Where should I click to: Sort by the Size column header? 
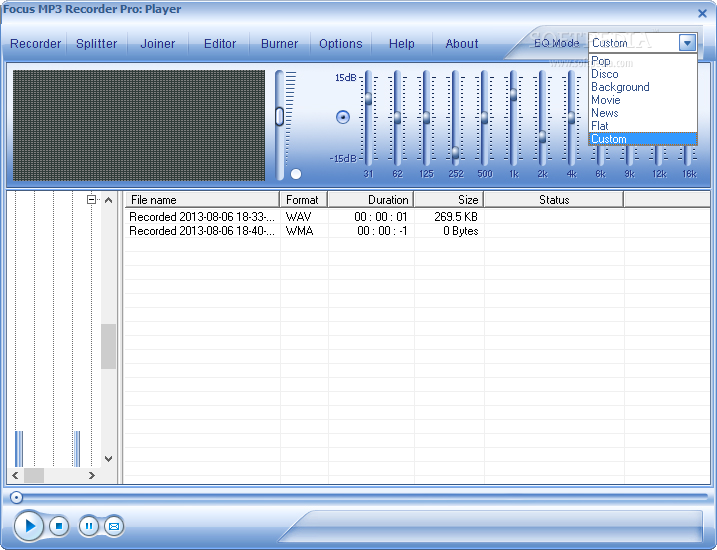tap(449, 200)
